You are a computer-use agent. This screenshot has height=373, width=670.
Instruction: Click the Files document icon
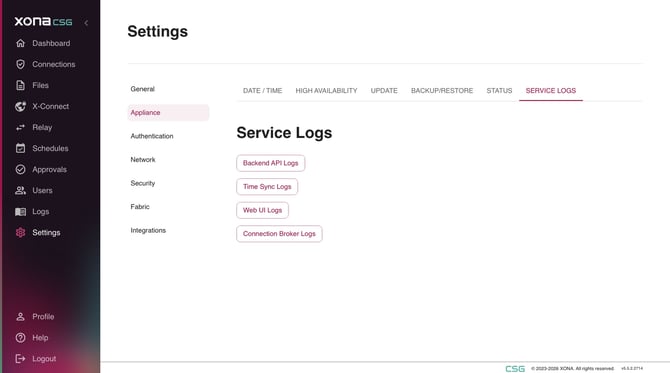20,85
